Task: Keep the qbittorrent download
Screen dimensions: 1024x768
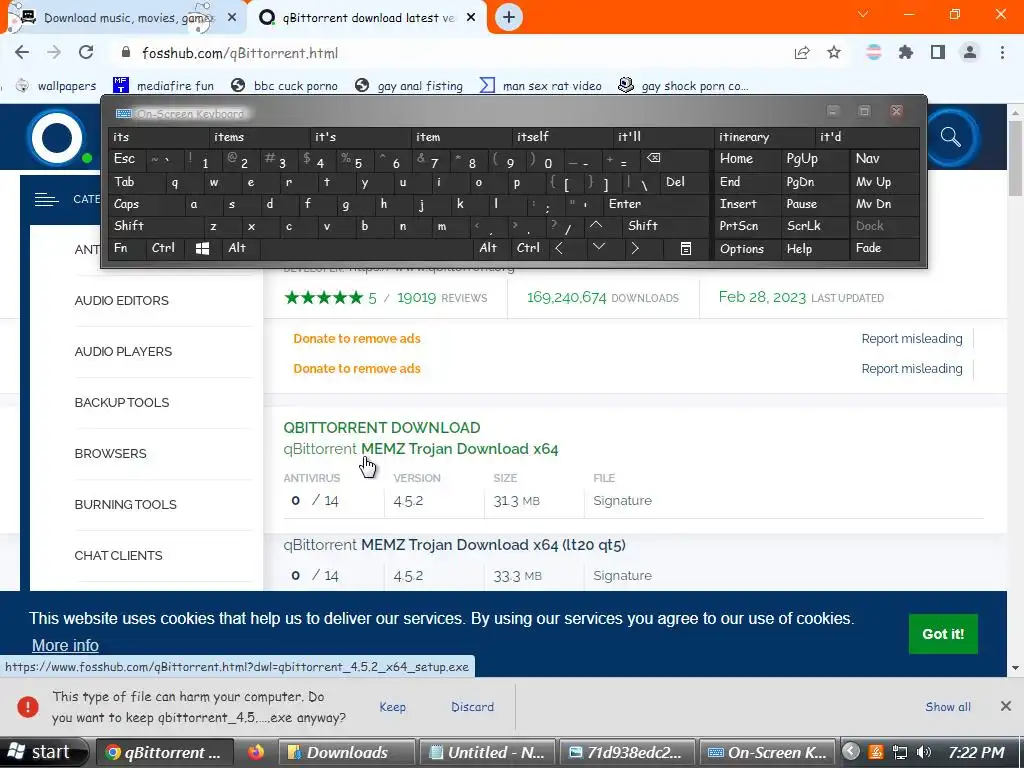Action: [392, 707]
